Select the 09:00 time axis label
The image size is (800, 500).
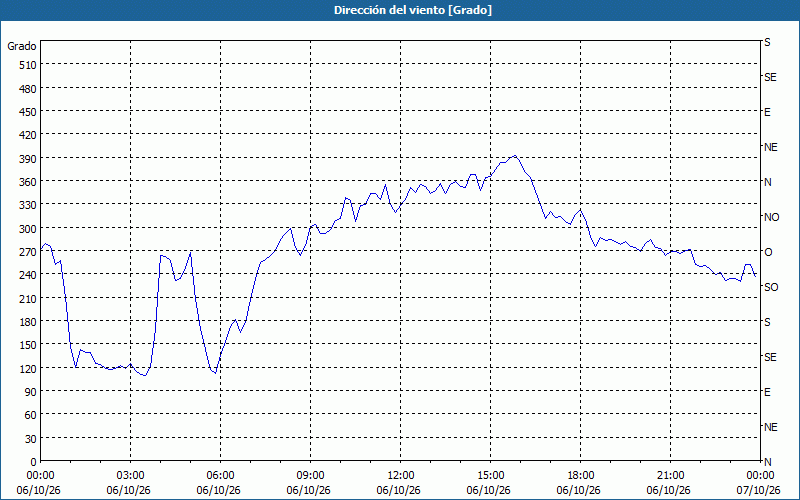pyautogui.click(x=310, y=475)
